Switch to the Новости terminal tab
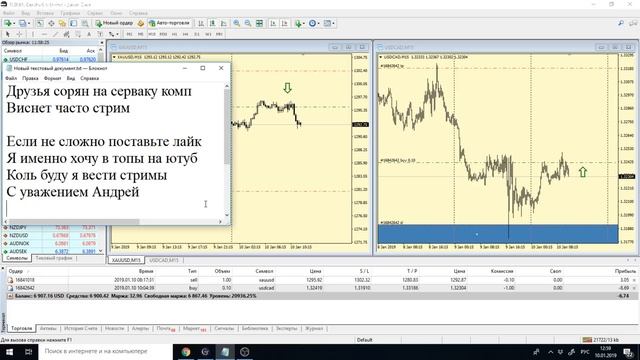Image resolution: width=640 pixels, height=360 pixels. [114, 328]
